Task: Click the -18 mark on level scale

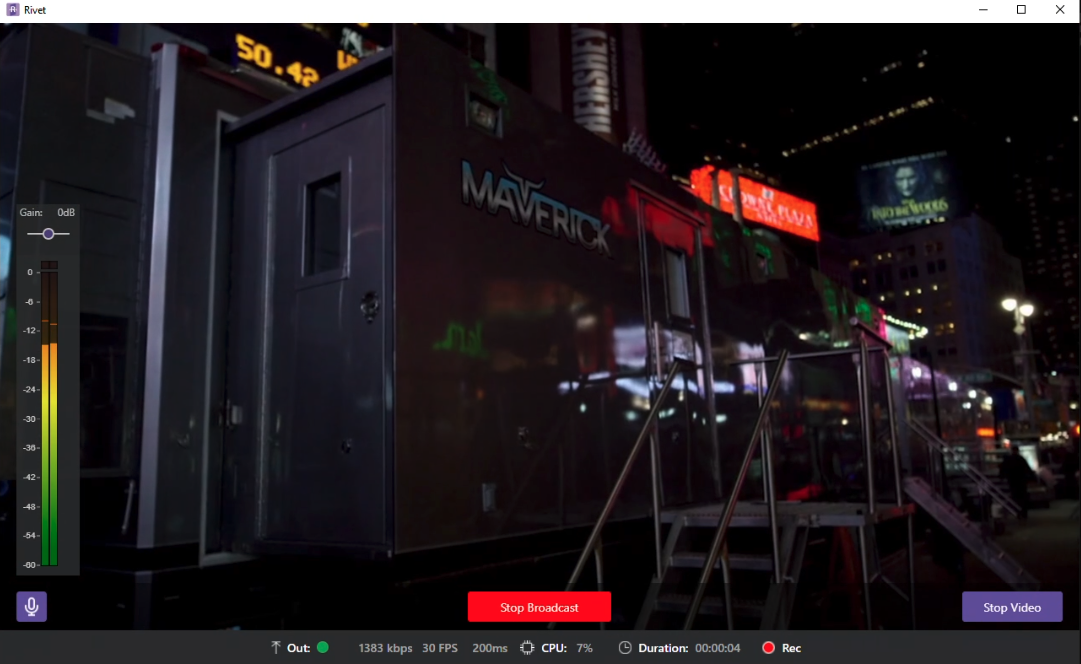Action: pos(30,360)
